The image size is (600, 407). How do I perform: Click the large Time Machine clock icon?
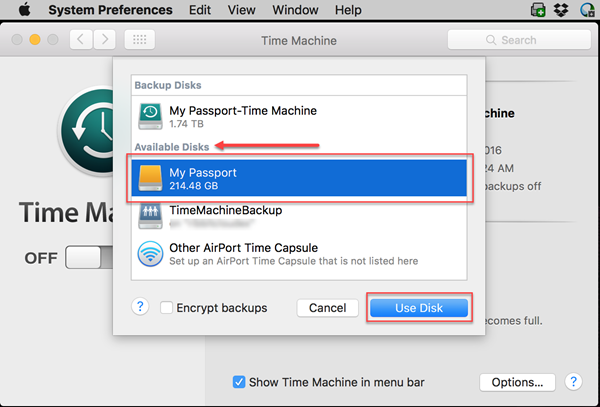pyautogui.click(x=86, y=130)
